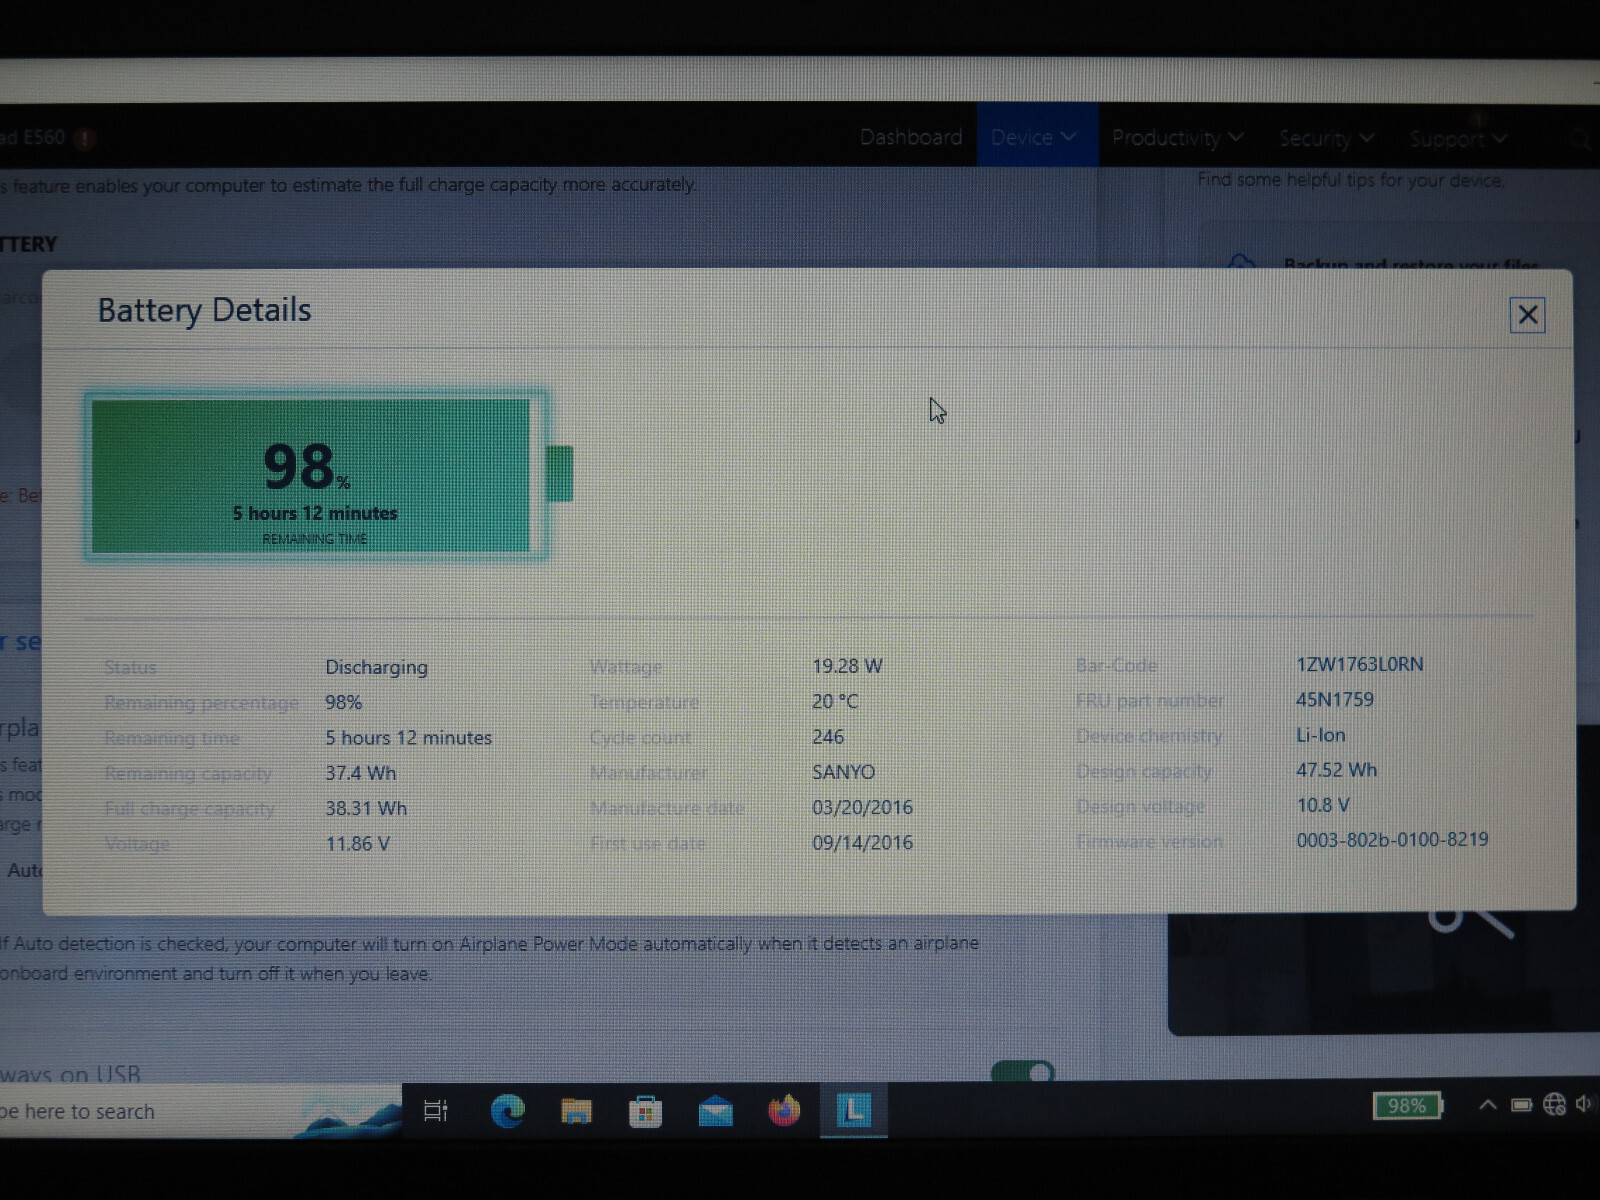Toggle the Always on USB switch

tap(1023, 1072)
